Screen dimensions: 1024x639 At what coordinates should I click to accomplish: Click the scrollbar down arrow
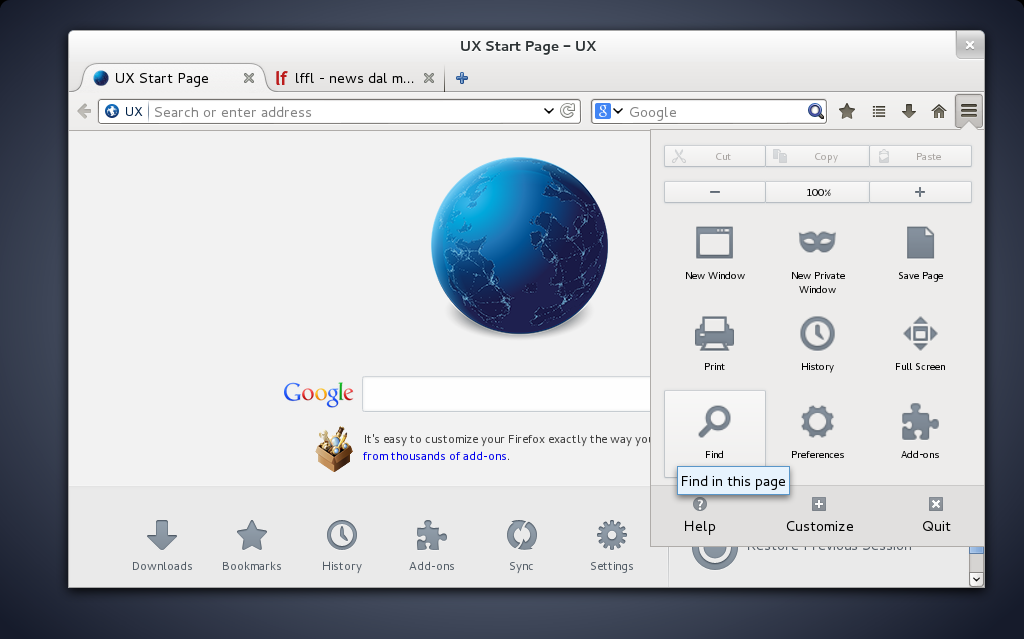click(976, 579)
